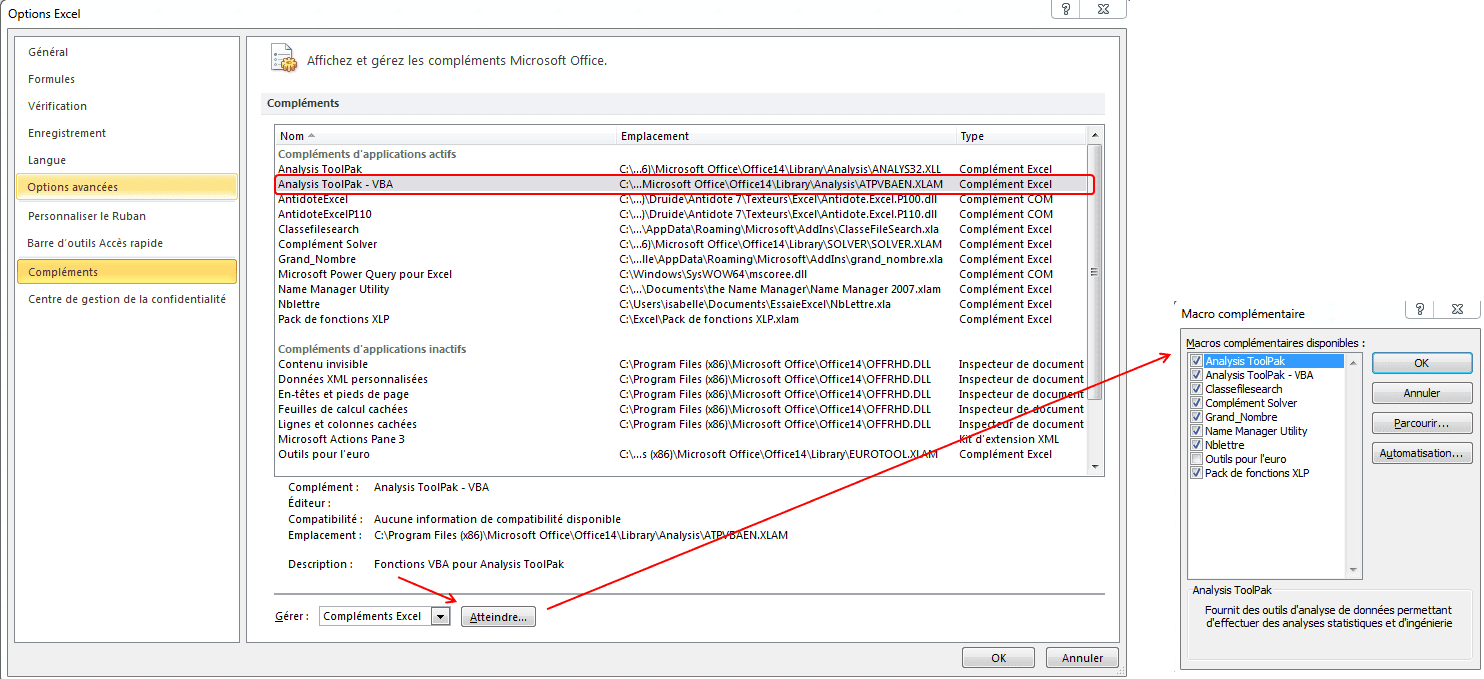Select the Analysis ToolPak - VBA add-in row
This screenshot has width=1484, height=679.
[x=681, y=184]
